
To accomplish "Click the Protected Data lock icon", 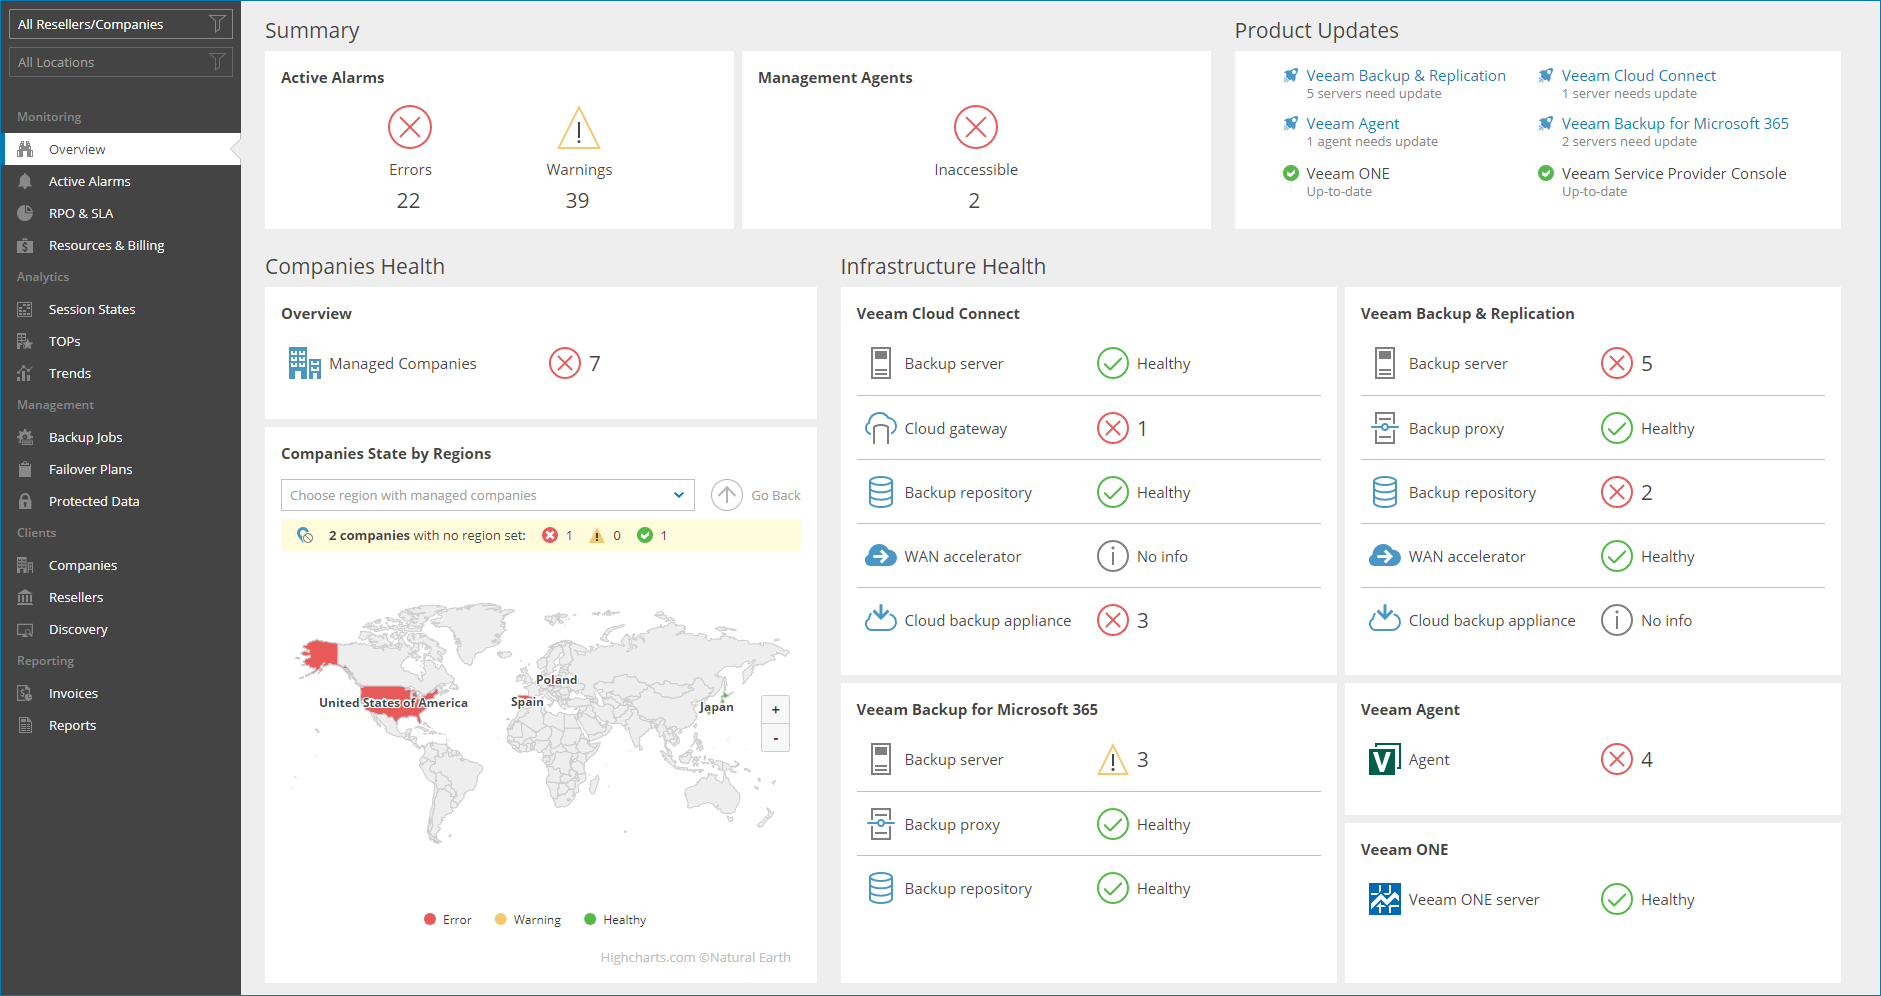I will coord(25,501).
